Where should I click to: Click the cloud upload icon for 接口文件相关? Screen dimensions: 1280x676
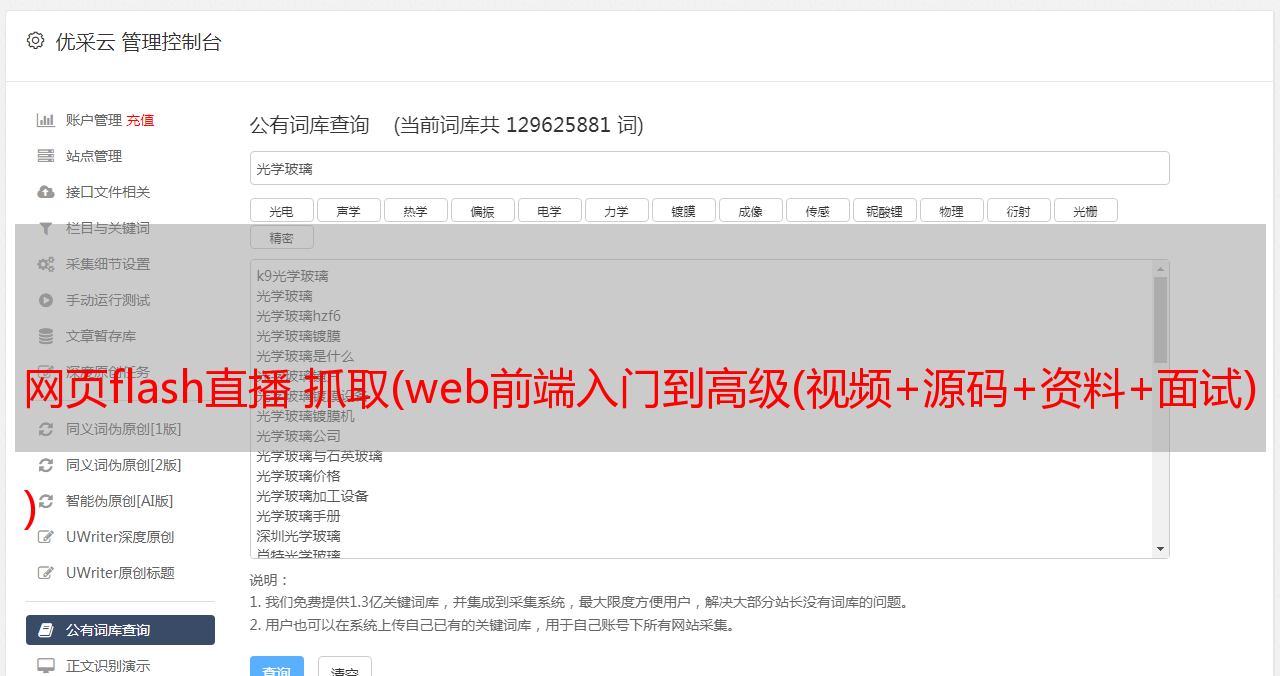coord(46,192)
